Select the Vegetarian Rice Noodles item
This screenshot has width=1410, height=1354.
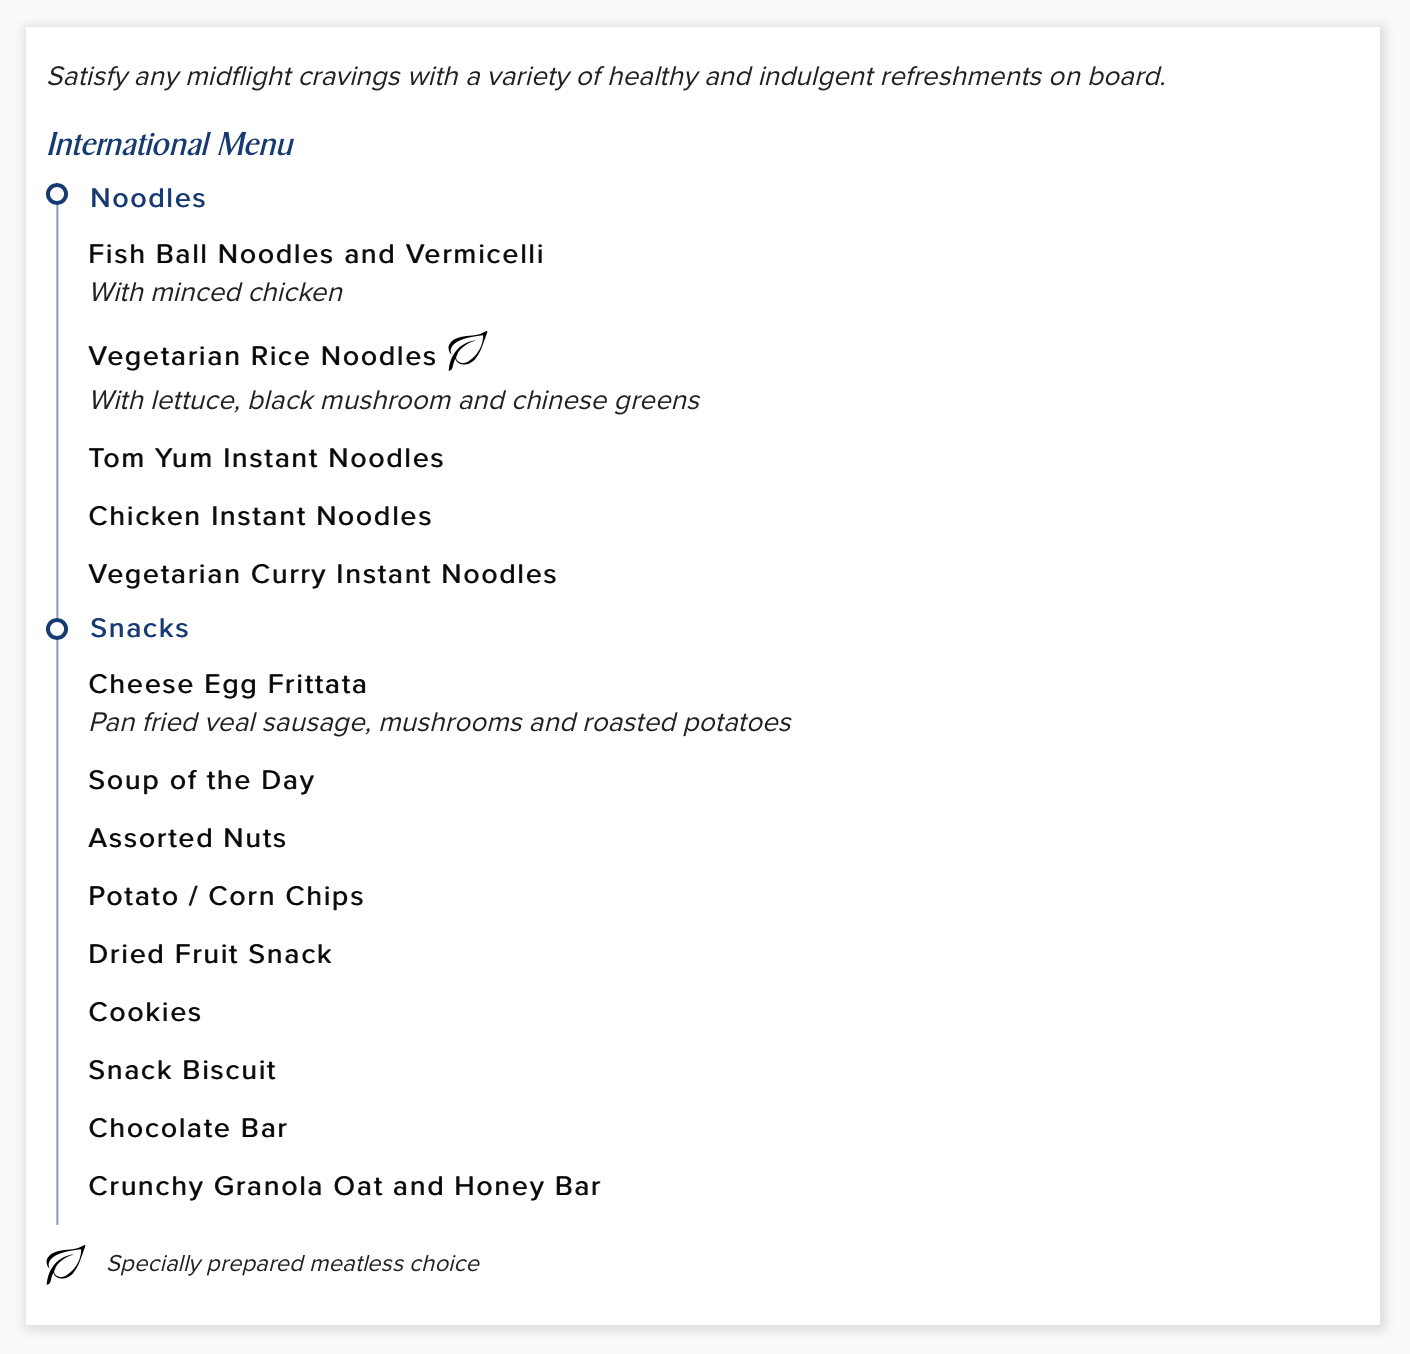point(263,356)
